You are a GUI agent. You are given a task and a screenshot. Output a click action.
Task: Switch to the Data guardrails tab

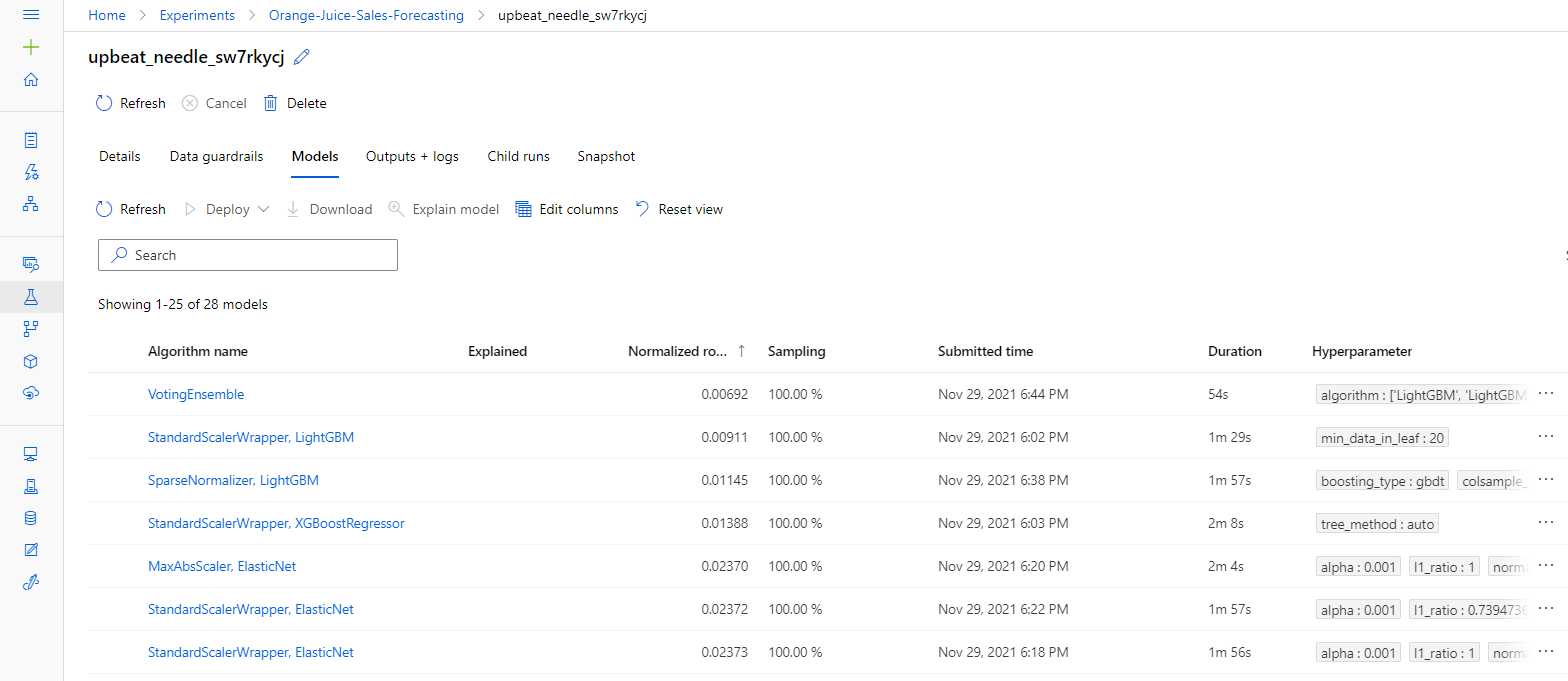[216, 156]
